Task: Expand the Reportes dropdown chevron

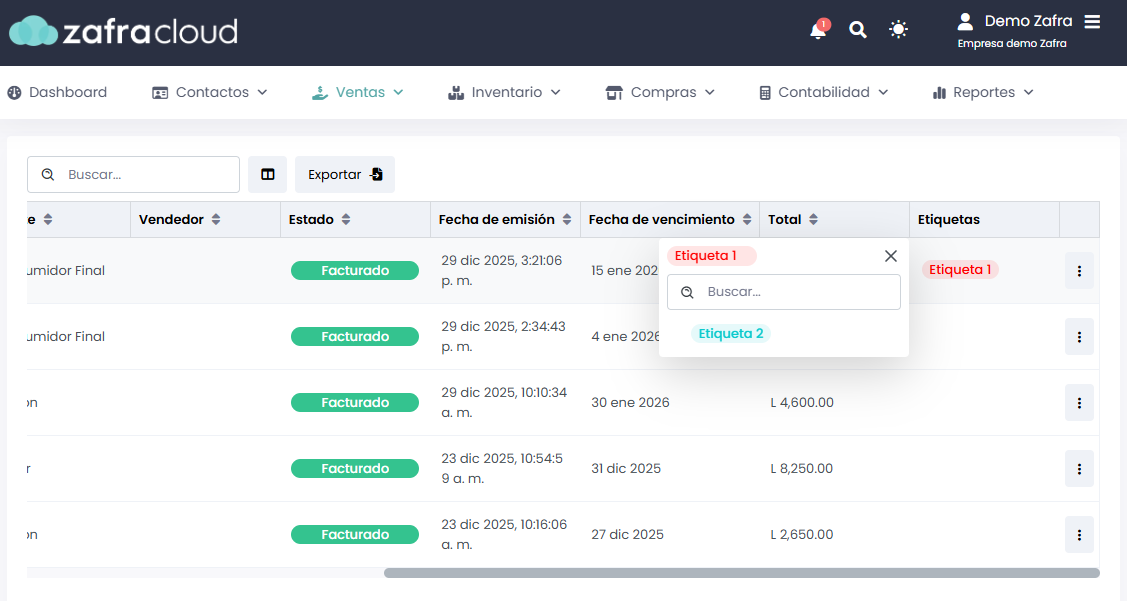Action: (x=1029, y=92)
